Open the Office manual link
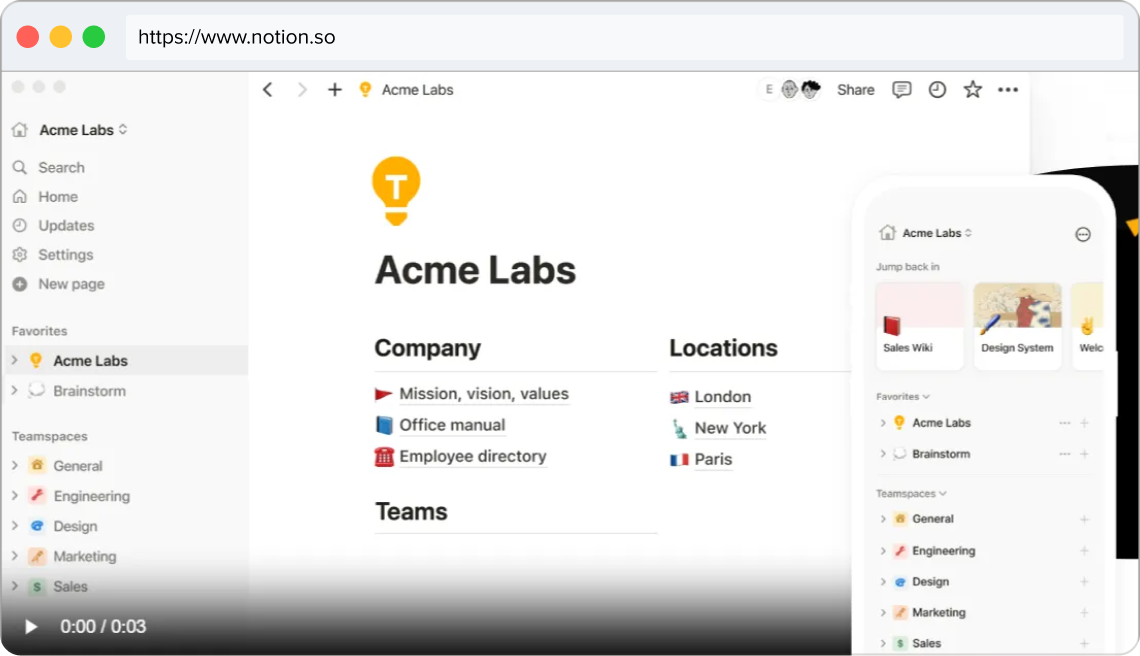 pyautogui.click(x=451, y=425)
